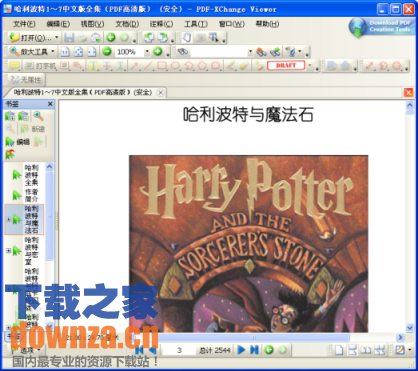Open the 编辑(E) menu

coord(58,24)
